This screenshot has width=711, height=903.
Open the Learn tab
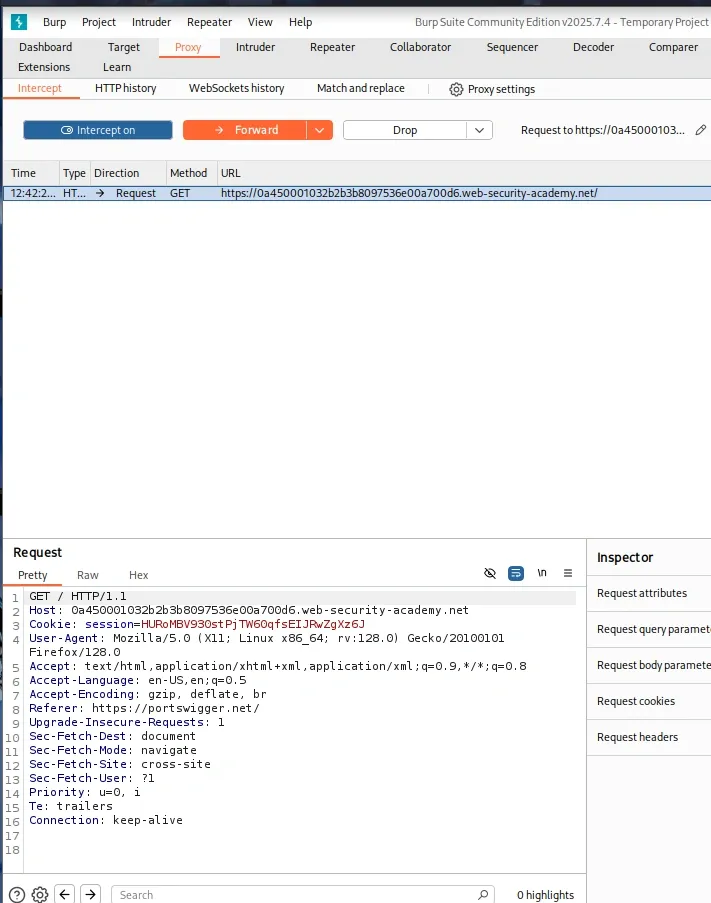click(117, 67)
